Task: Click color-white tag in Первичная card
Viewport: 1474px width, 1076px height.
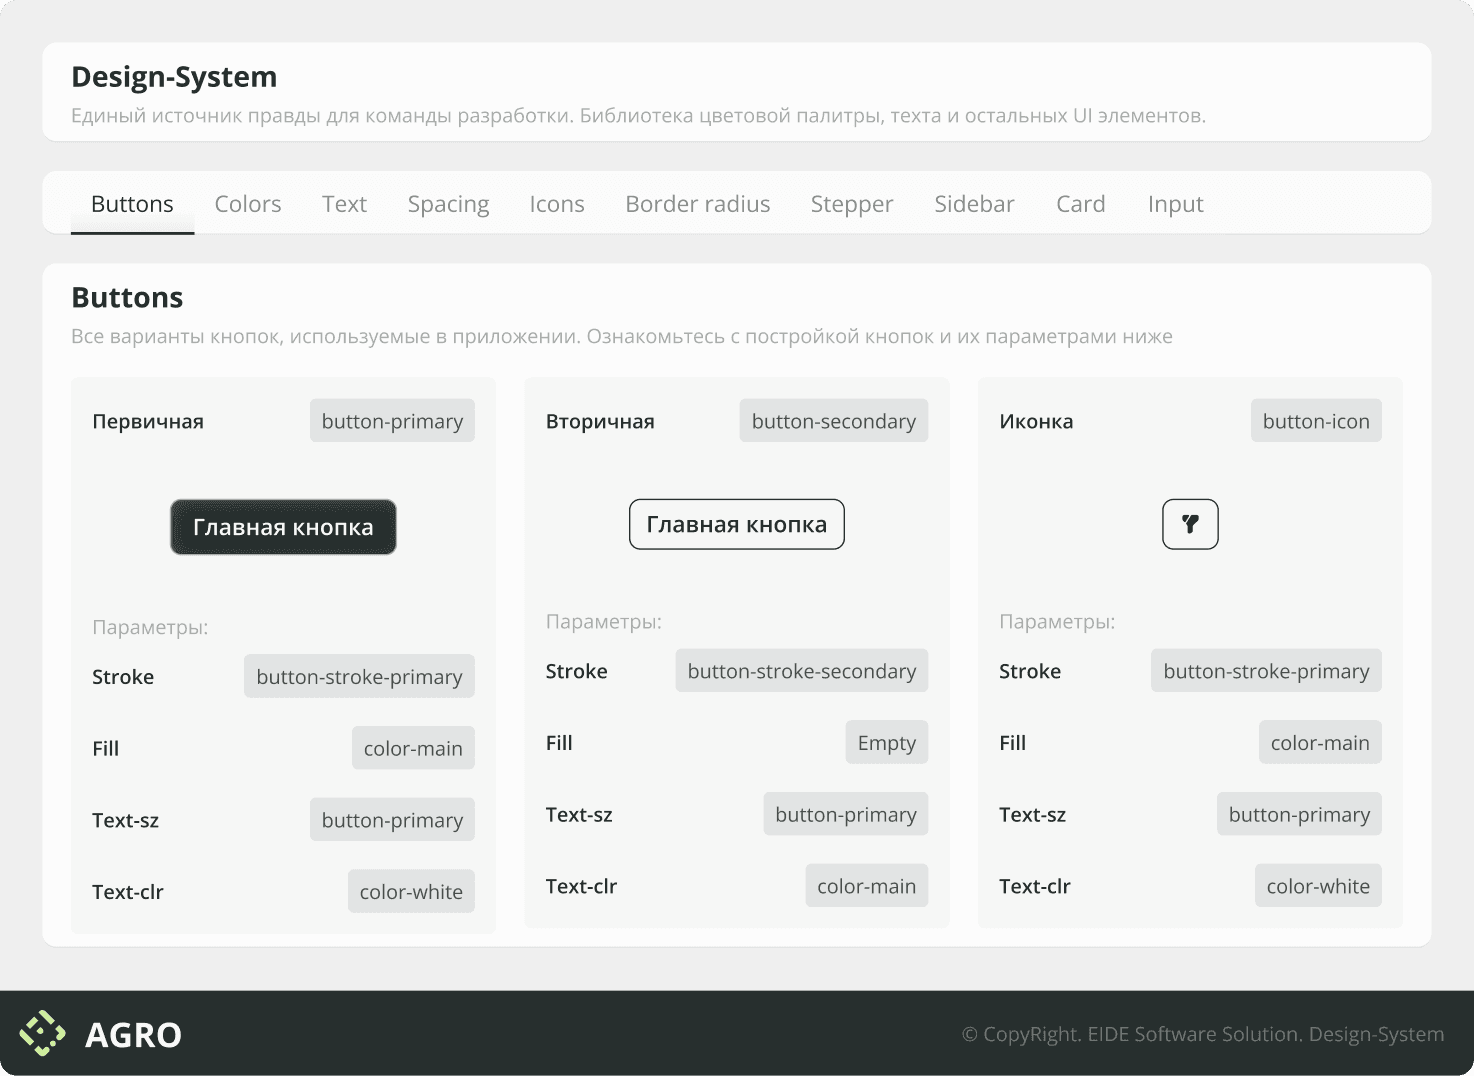Action: [x=411, y=892]
